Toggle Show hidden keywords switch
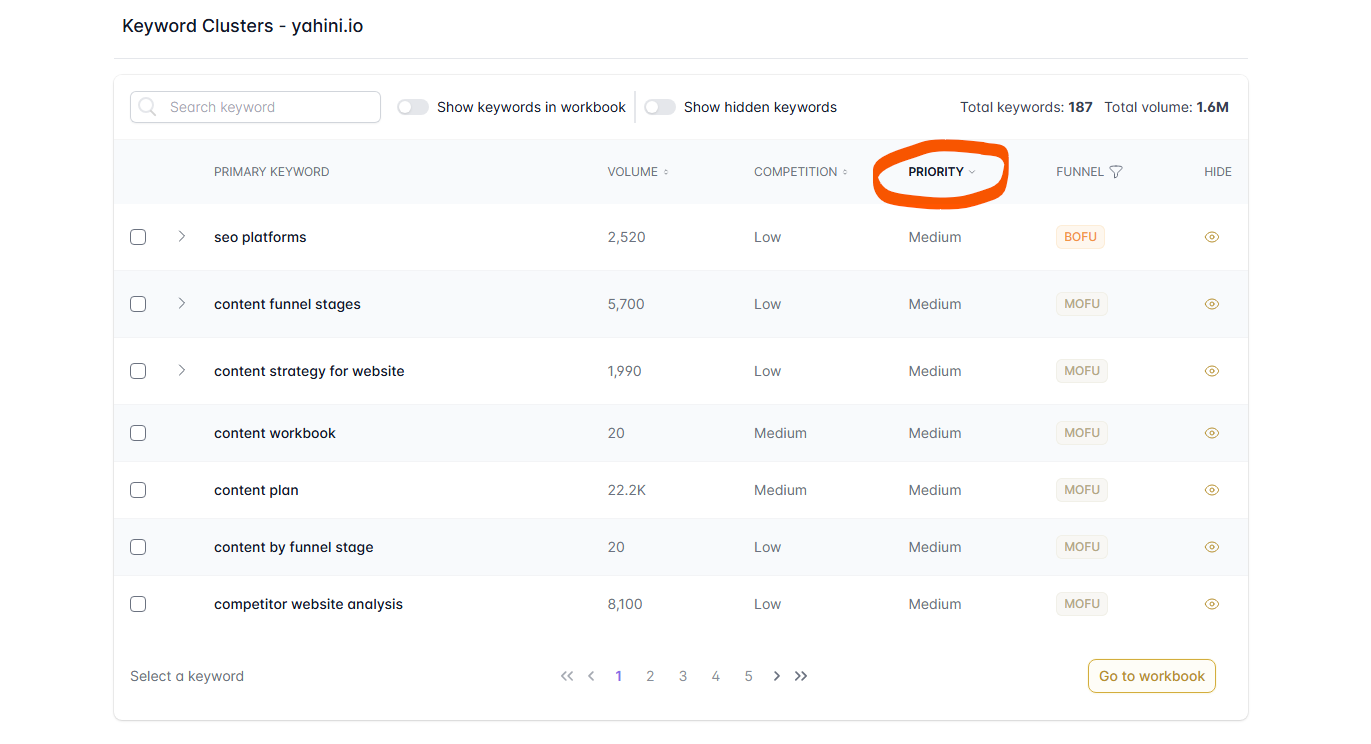 [659, 107]
